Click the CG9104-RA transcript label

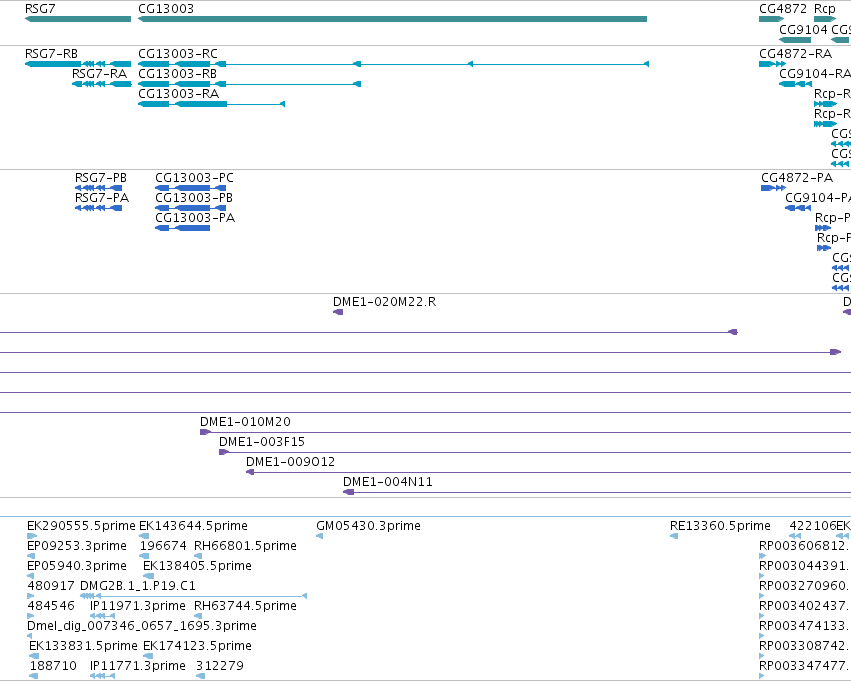tap(815, 74)
